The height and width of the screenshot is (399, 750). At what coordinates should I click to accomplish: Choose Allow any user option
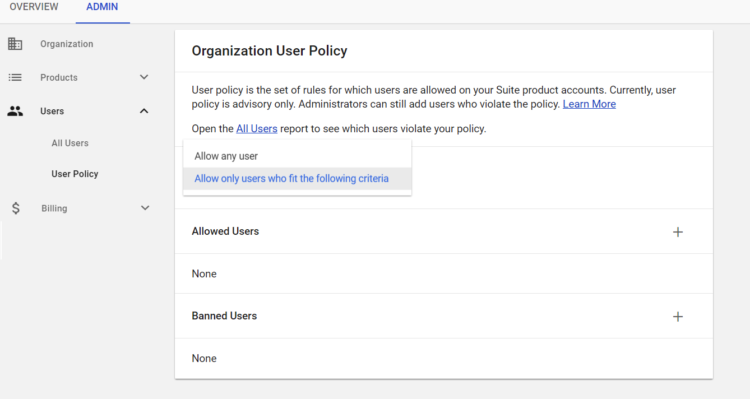tap(297, 156)
